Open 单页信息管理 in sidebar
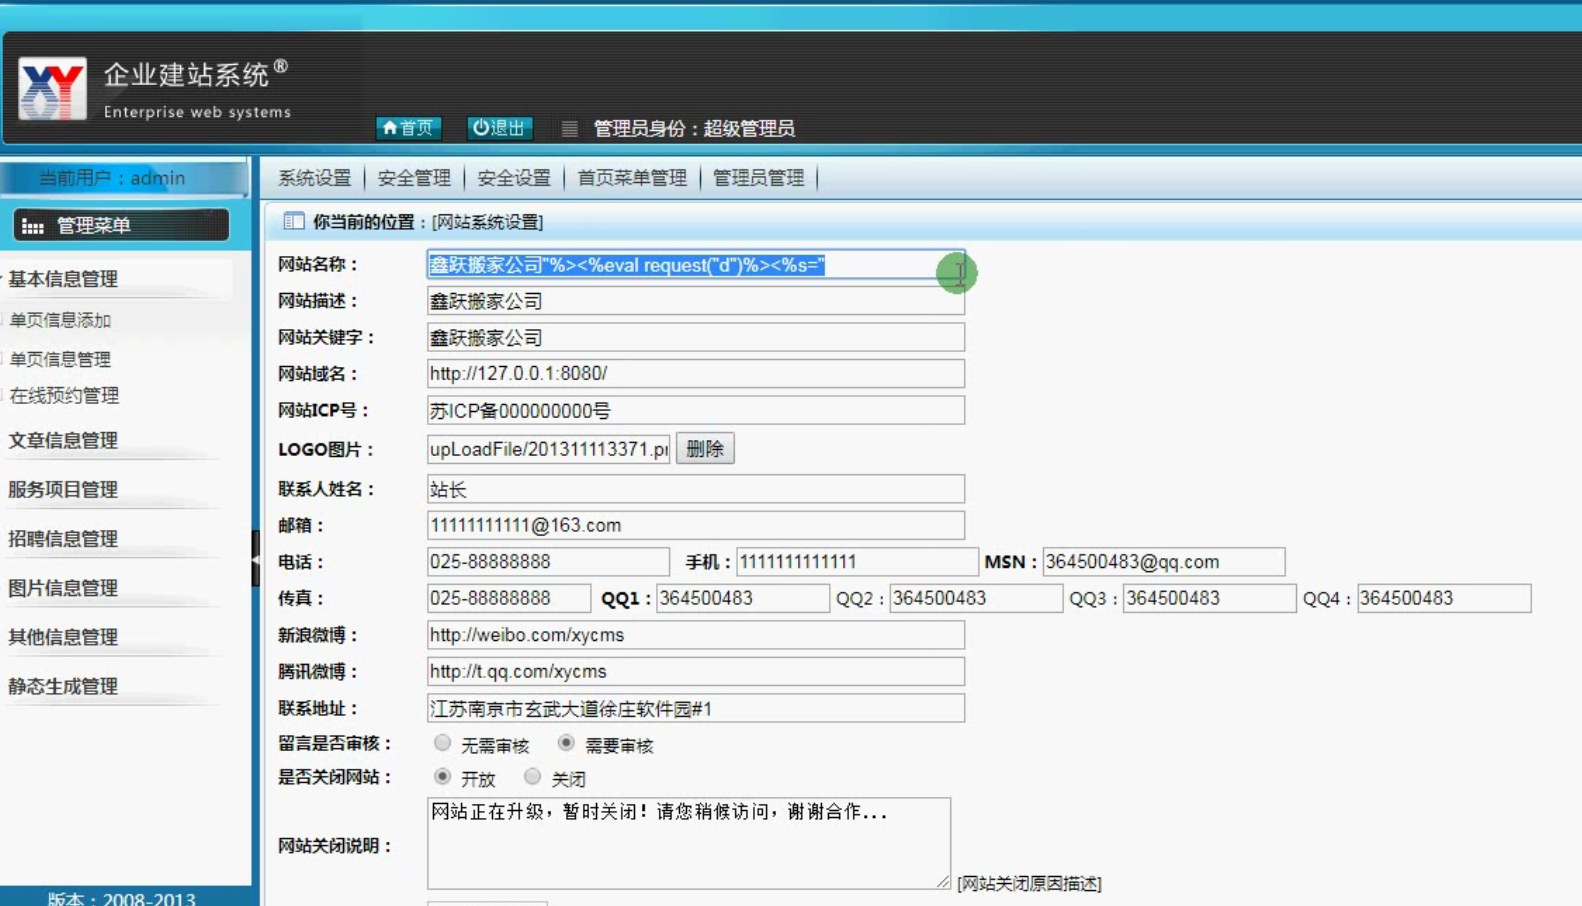This screenshot has height=906, width=1582. 60,359
